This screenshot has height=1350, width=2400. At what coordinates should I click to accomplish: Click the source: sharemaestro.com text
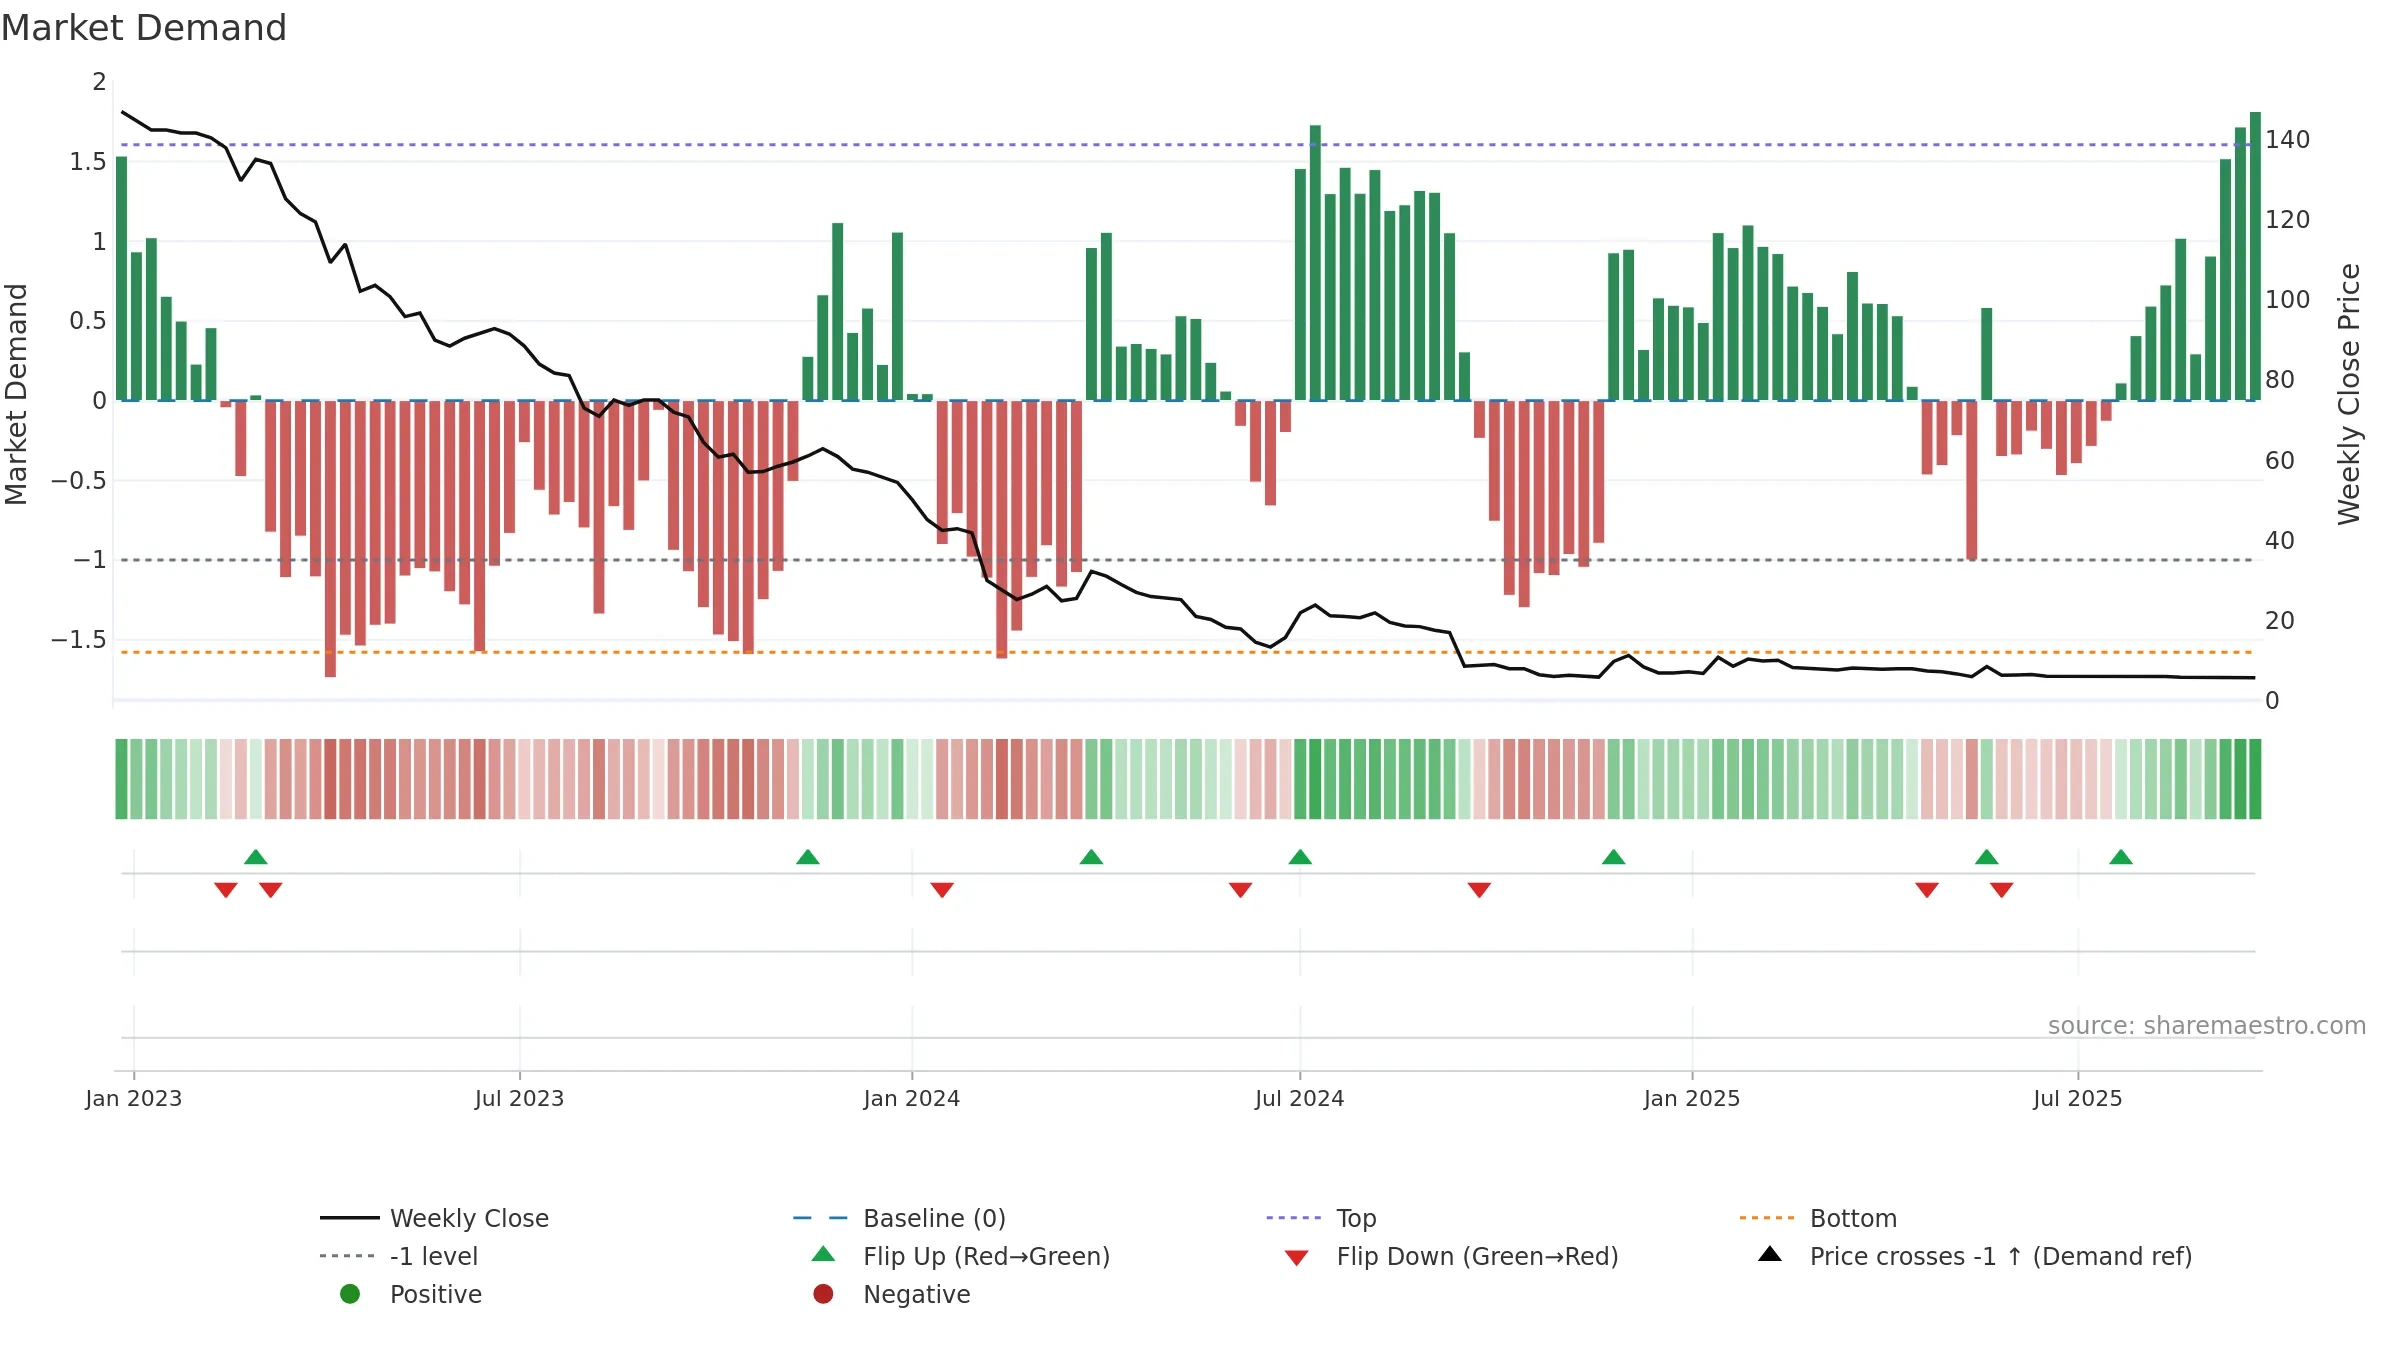(2207, 1026)
